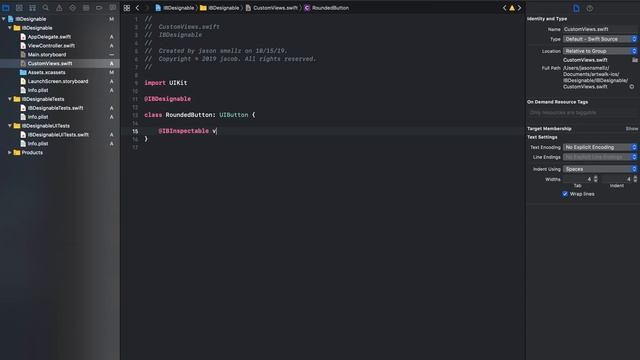The width and height of the screenshot is (640, 360).
Task: Collapse the IBDesignable project root
Action: point(4,19)
